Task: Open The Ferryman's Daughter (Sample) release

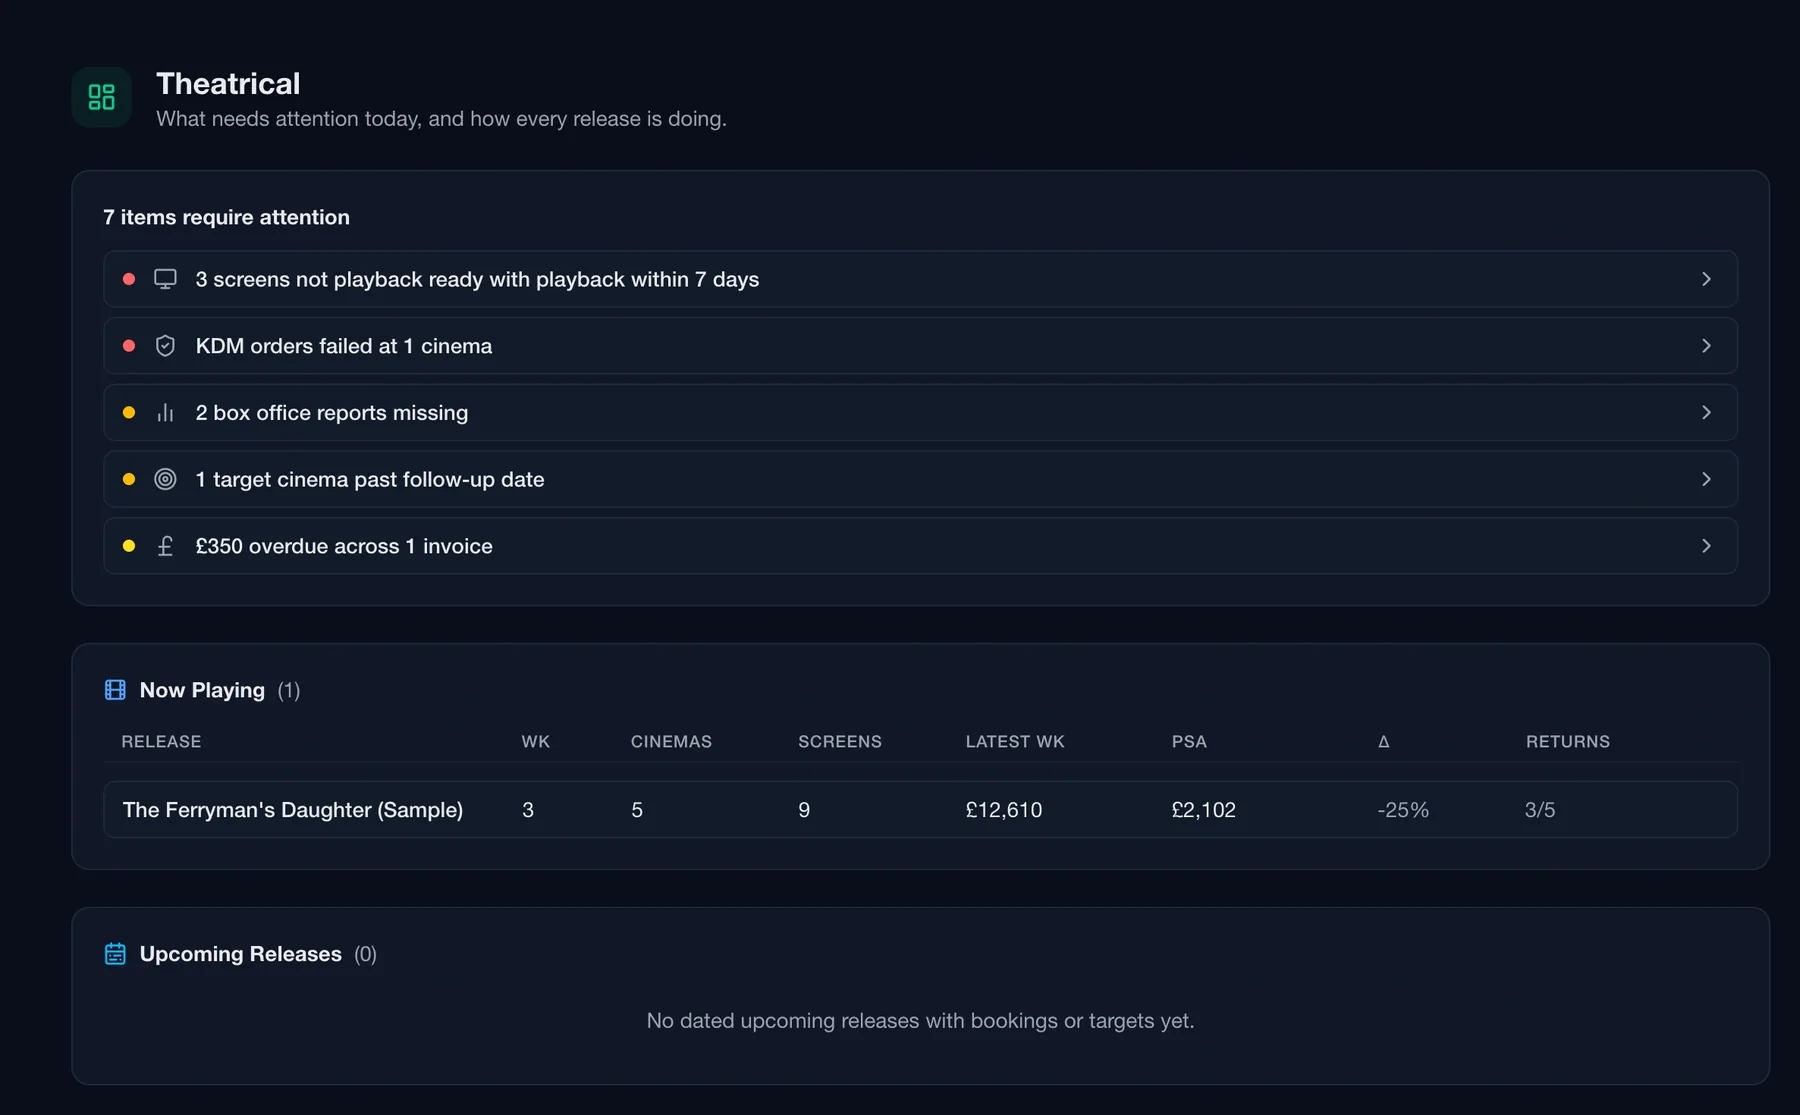Action: click(920, 809)
